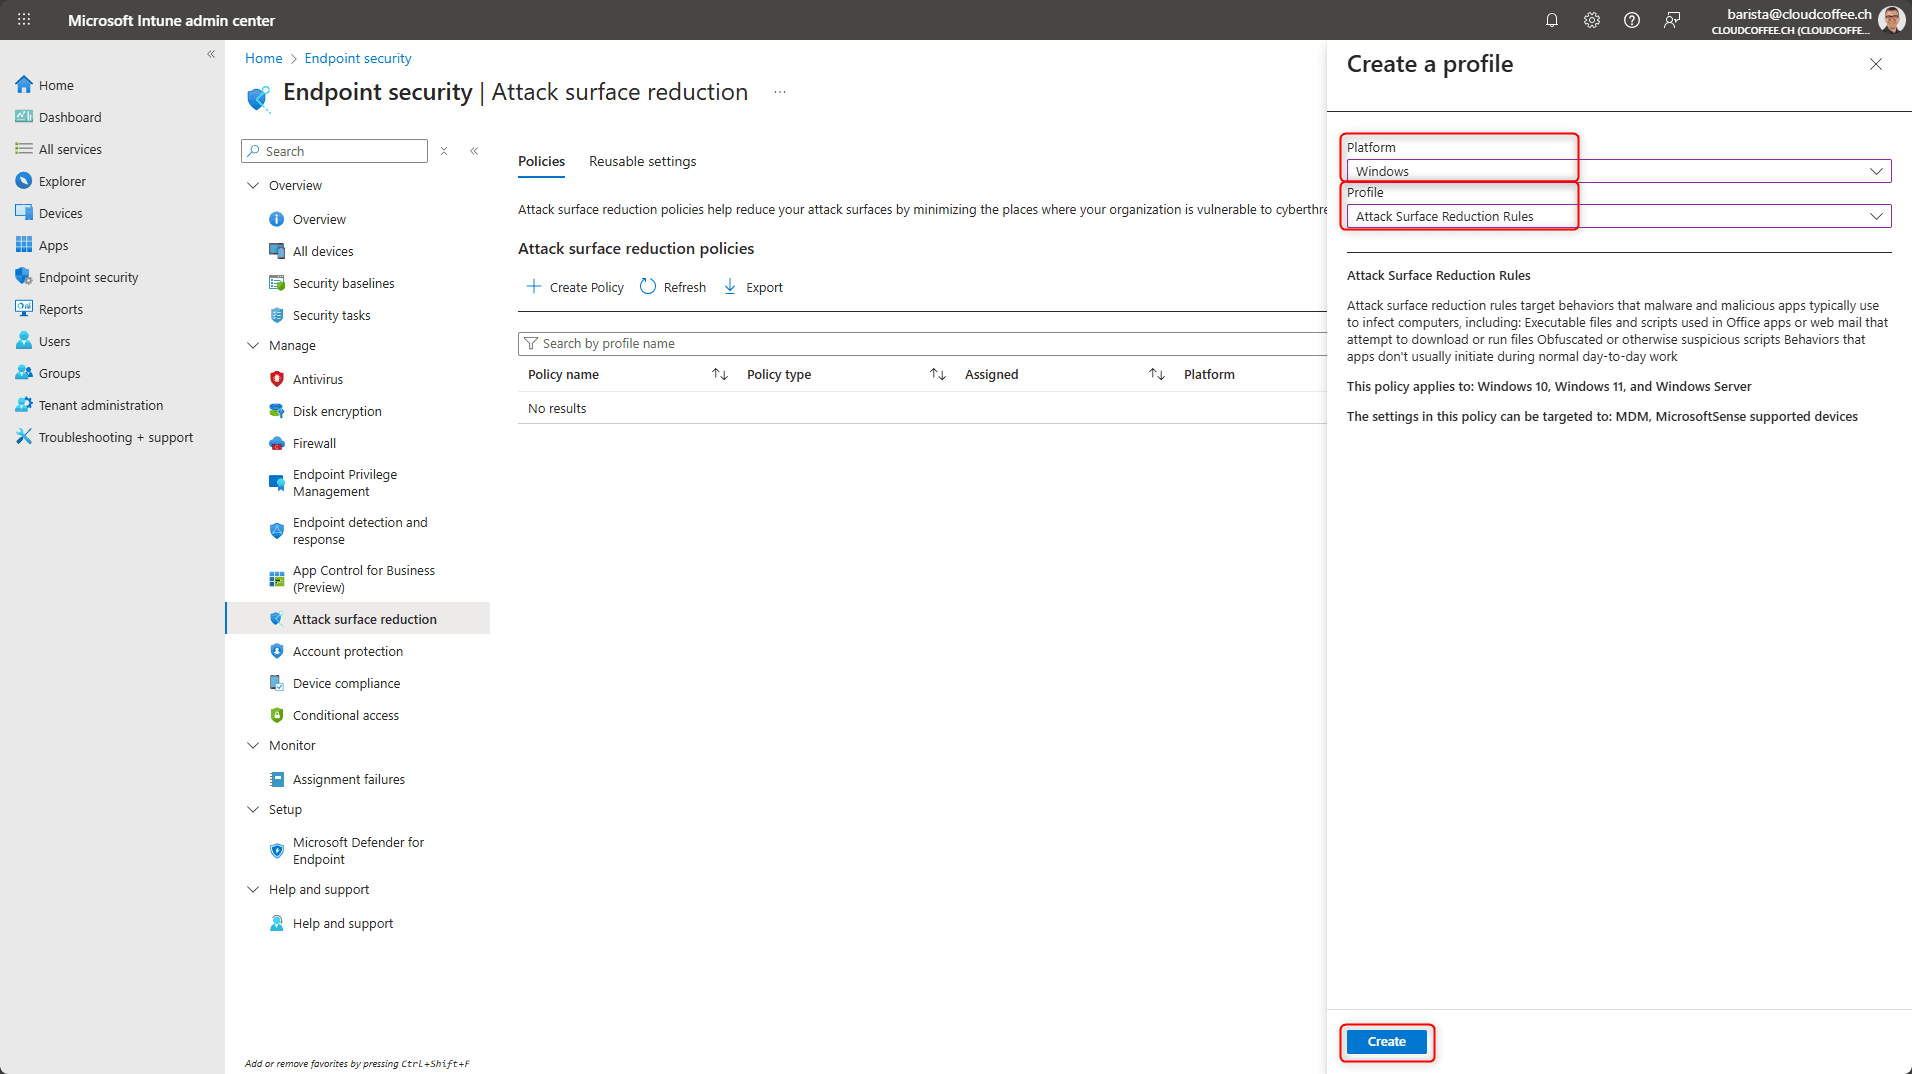Click the help question mark icon
This screenshot has height=1074, width=1912.
pyautogui.click(x=1632, y=20)
